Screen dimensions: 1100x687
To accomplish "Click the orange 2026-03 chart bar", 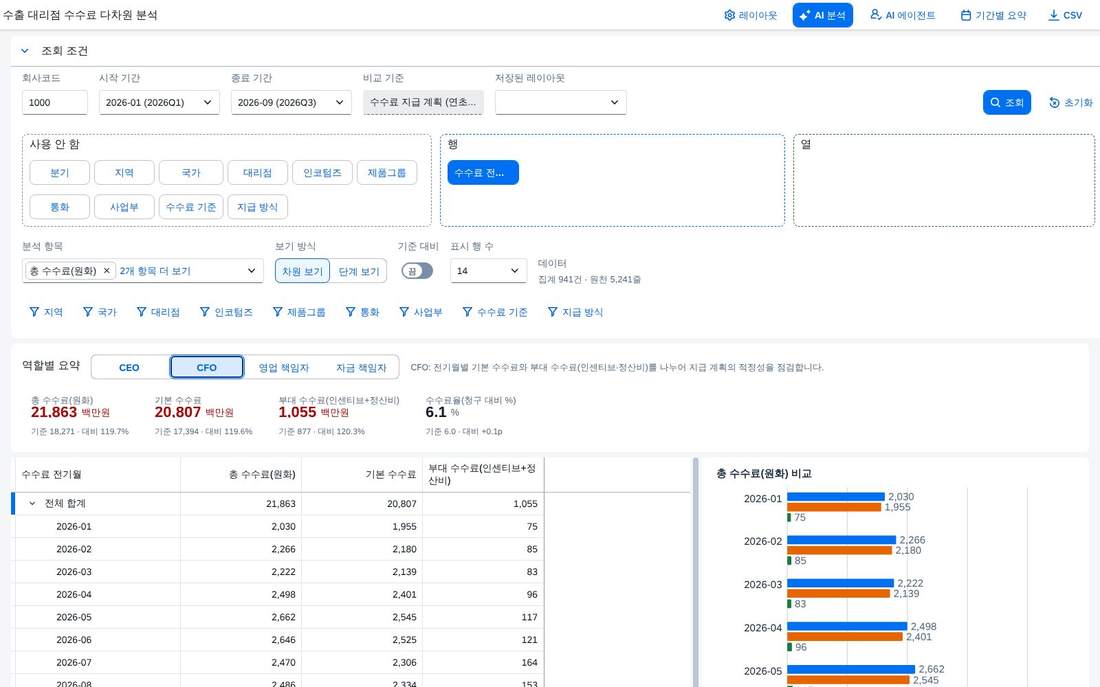I will point(838,594).
